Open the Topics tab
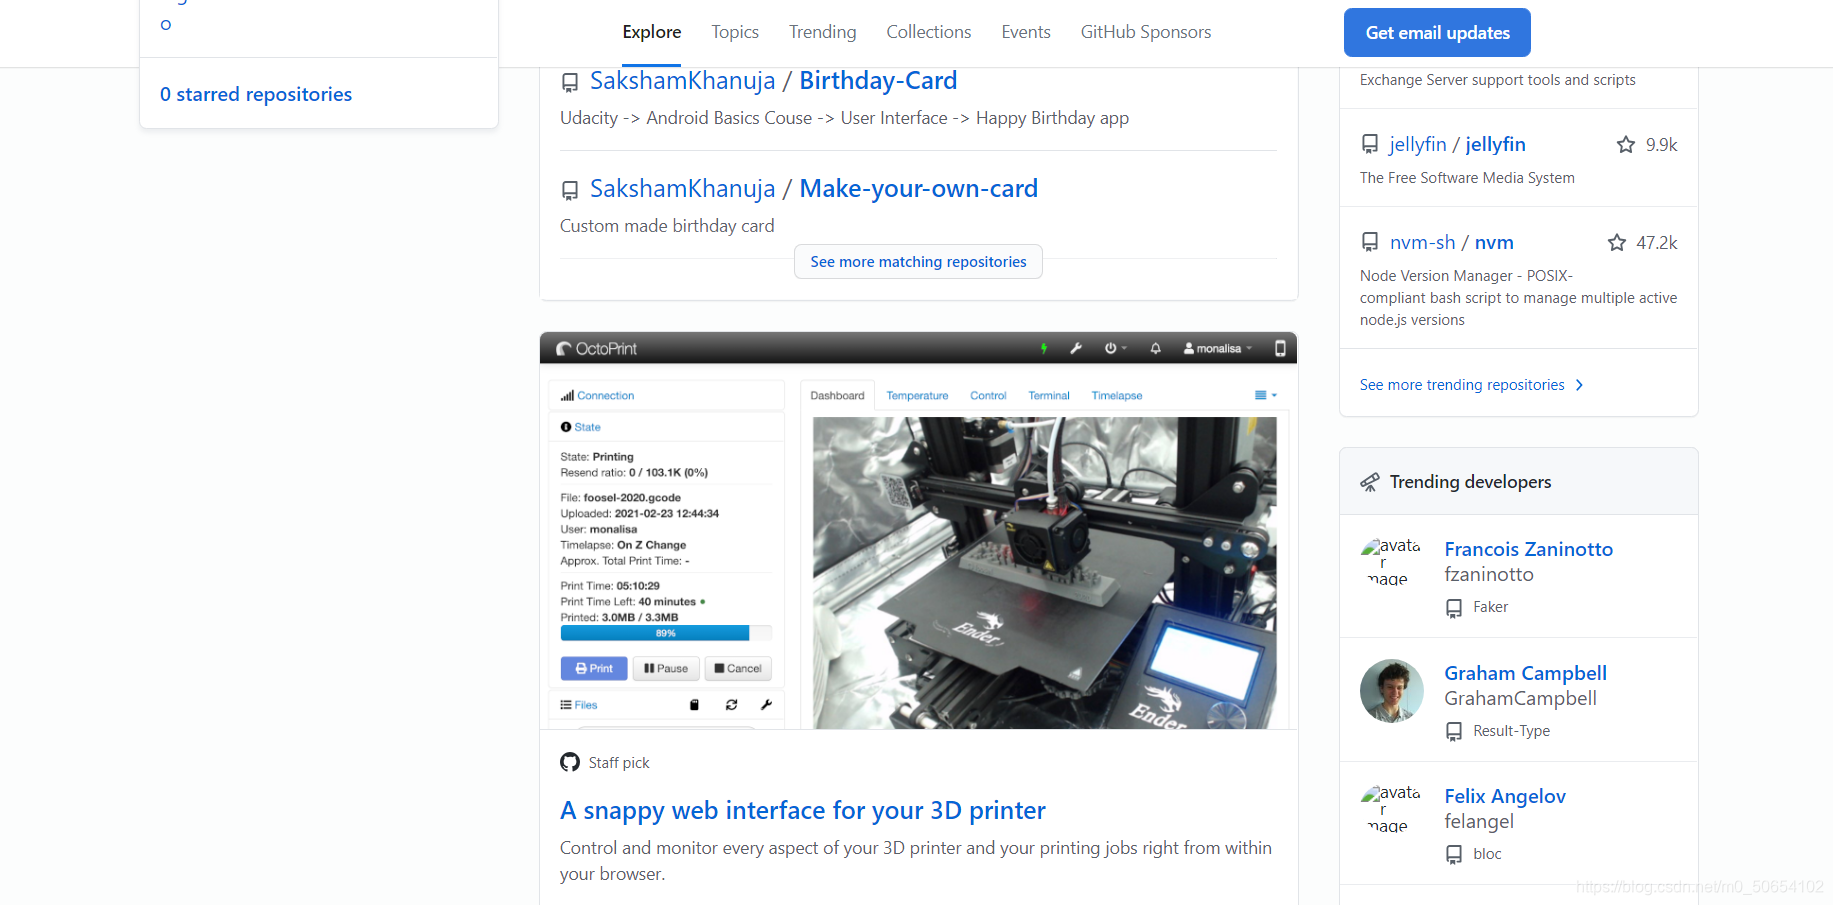This screenshot has width=1833, height=905. click(735, 32)
